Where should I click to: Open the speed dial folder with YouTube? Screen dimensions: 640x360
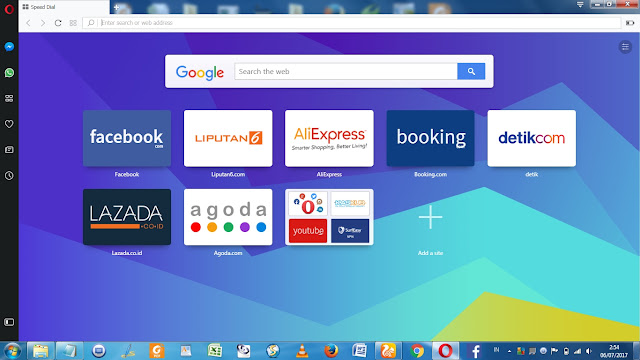(x=329, y=217)
